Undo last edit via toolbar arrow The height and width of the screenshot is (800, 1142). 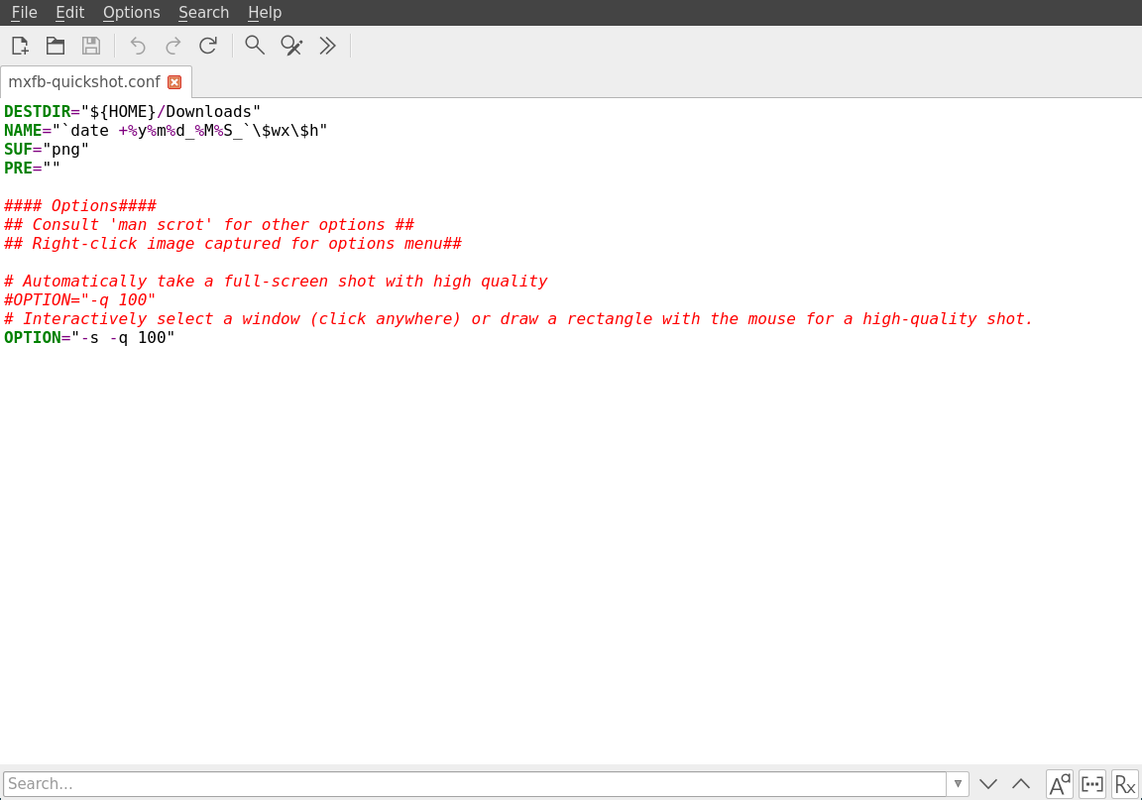pyautogui.click(x=138, y=46)
